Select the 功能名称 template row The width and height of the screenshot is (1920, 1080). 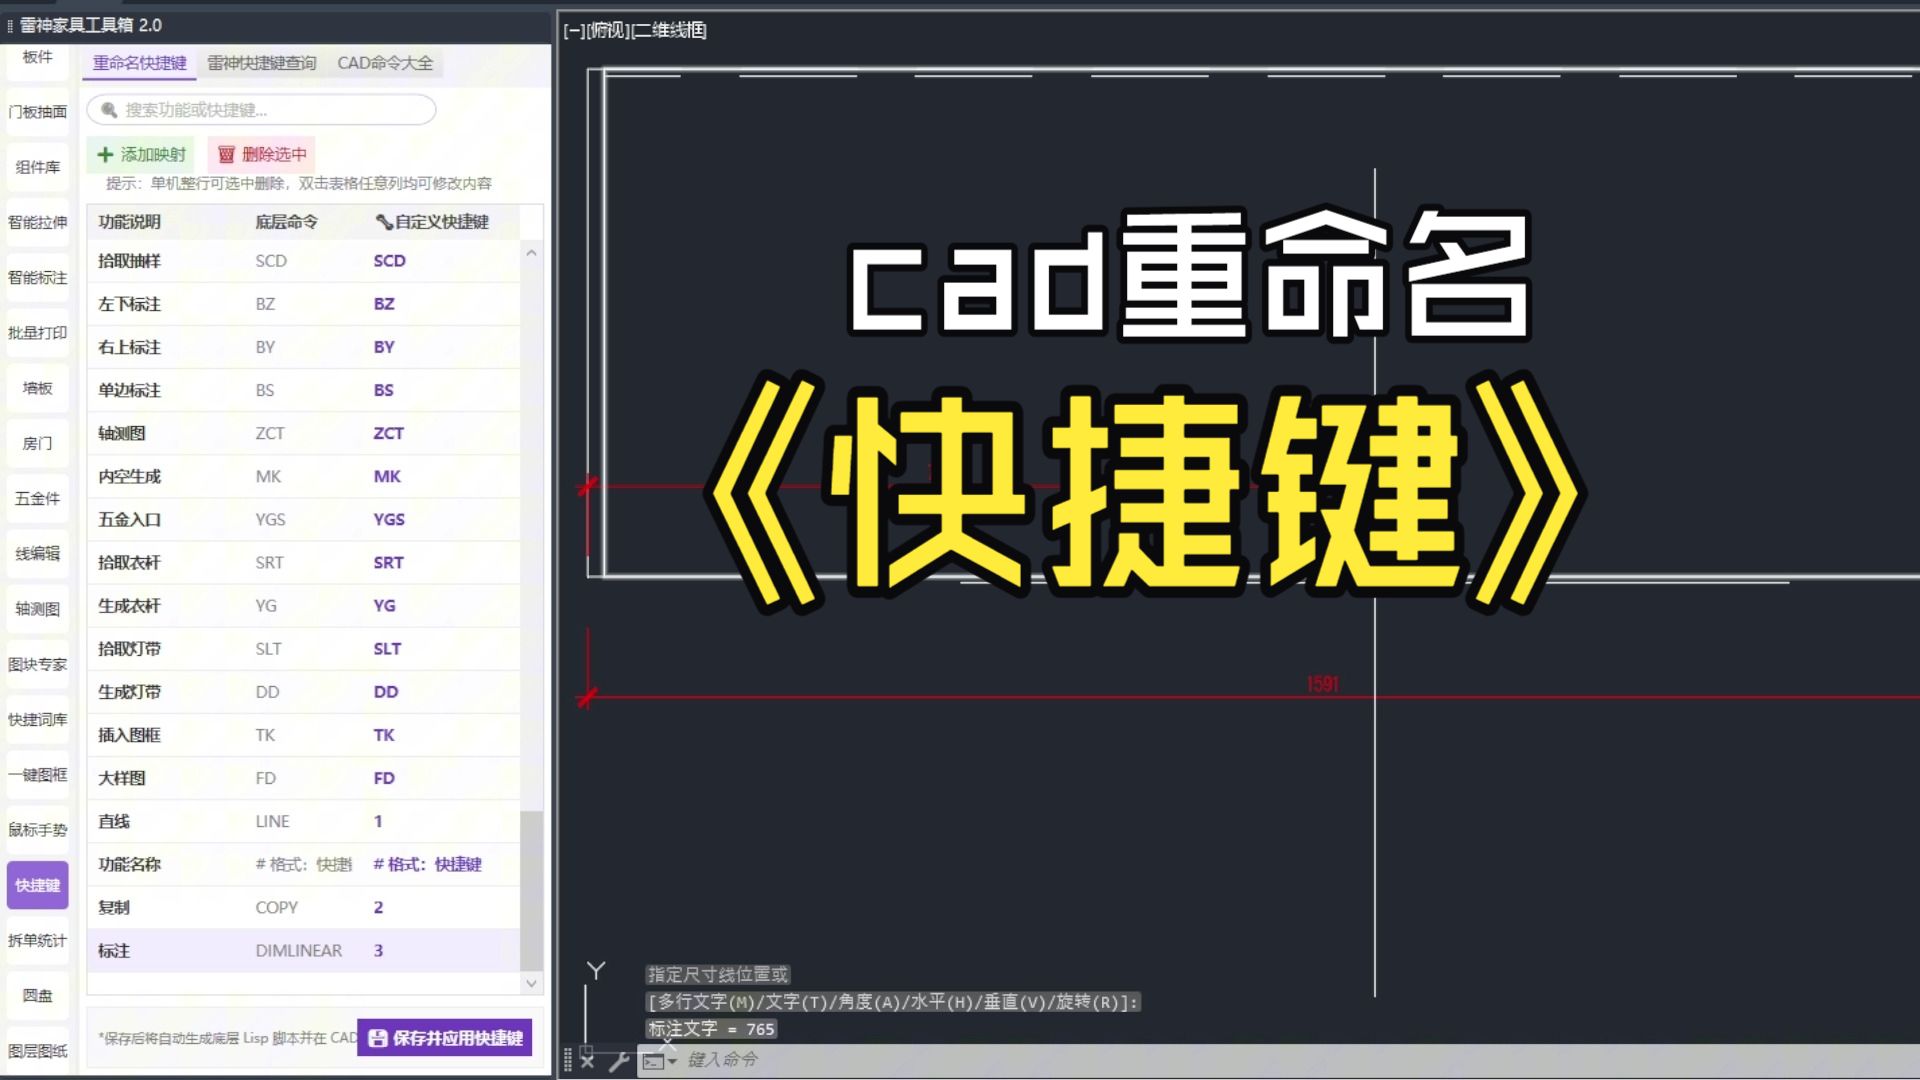[x=303, y=864]
